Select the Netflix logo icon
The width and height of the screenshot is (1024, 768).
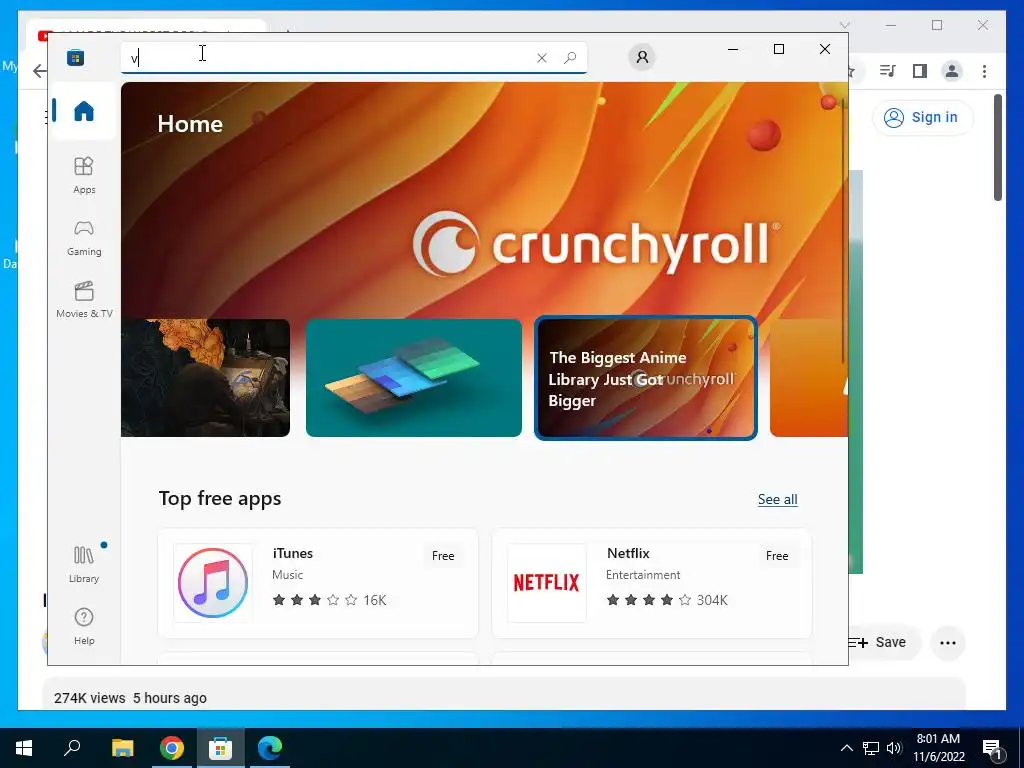[x=547, y=583]
